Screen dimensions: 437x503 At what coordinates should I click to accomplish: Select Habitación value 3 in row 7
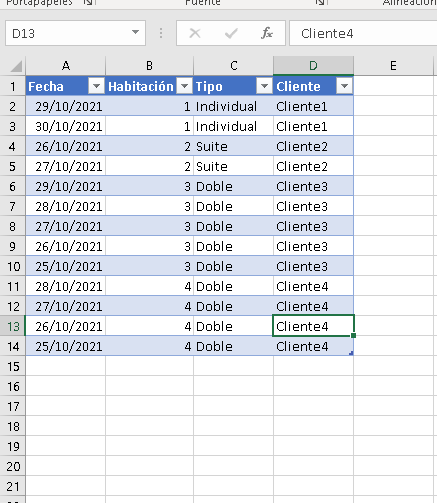pos(149,206)
